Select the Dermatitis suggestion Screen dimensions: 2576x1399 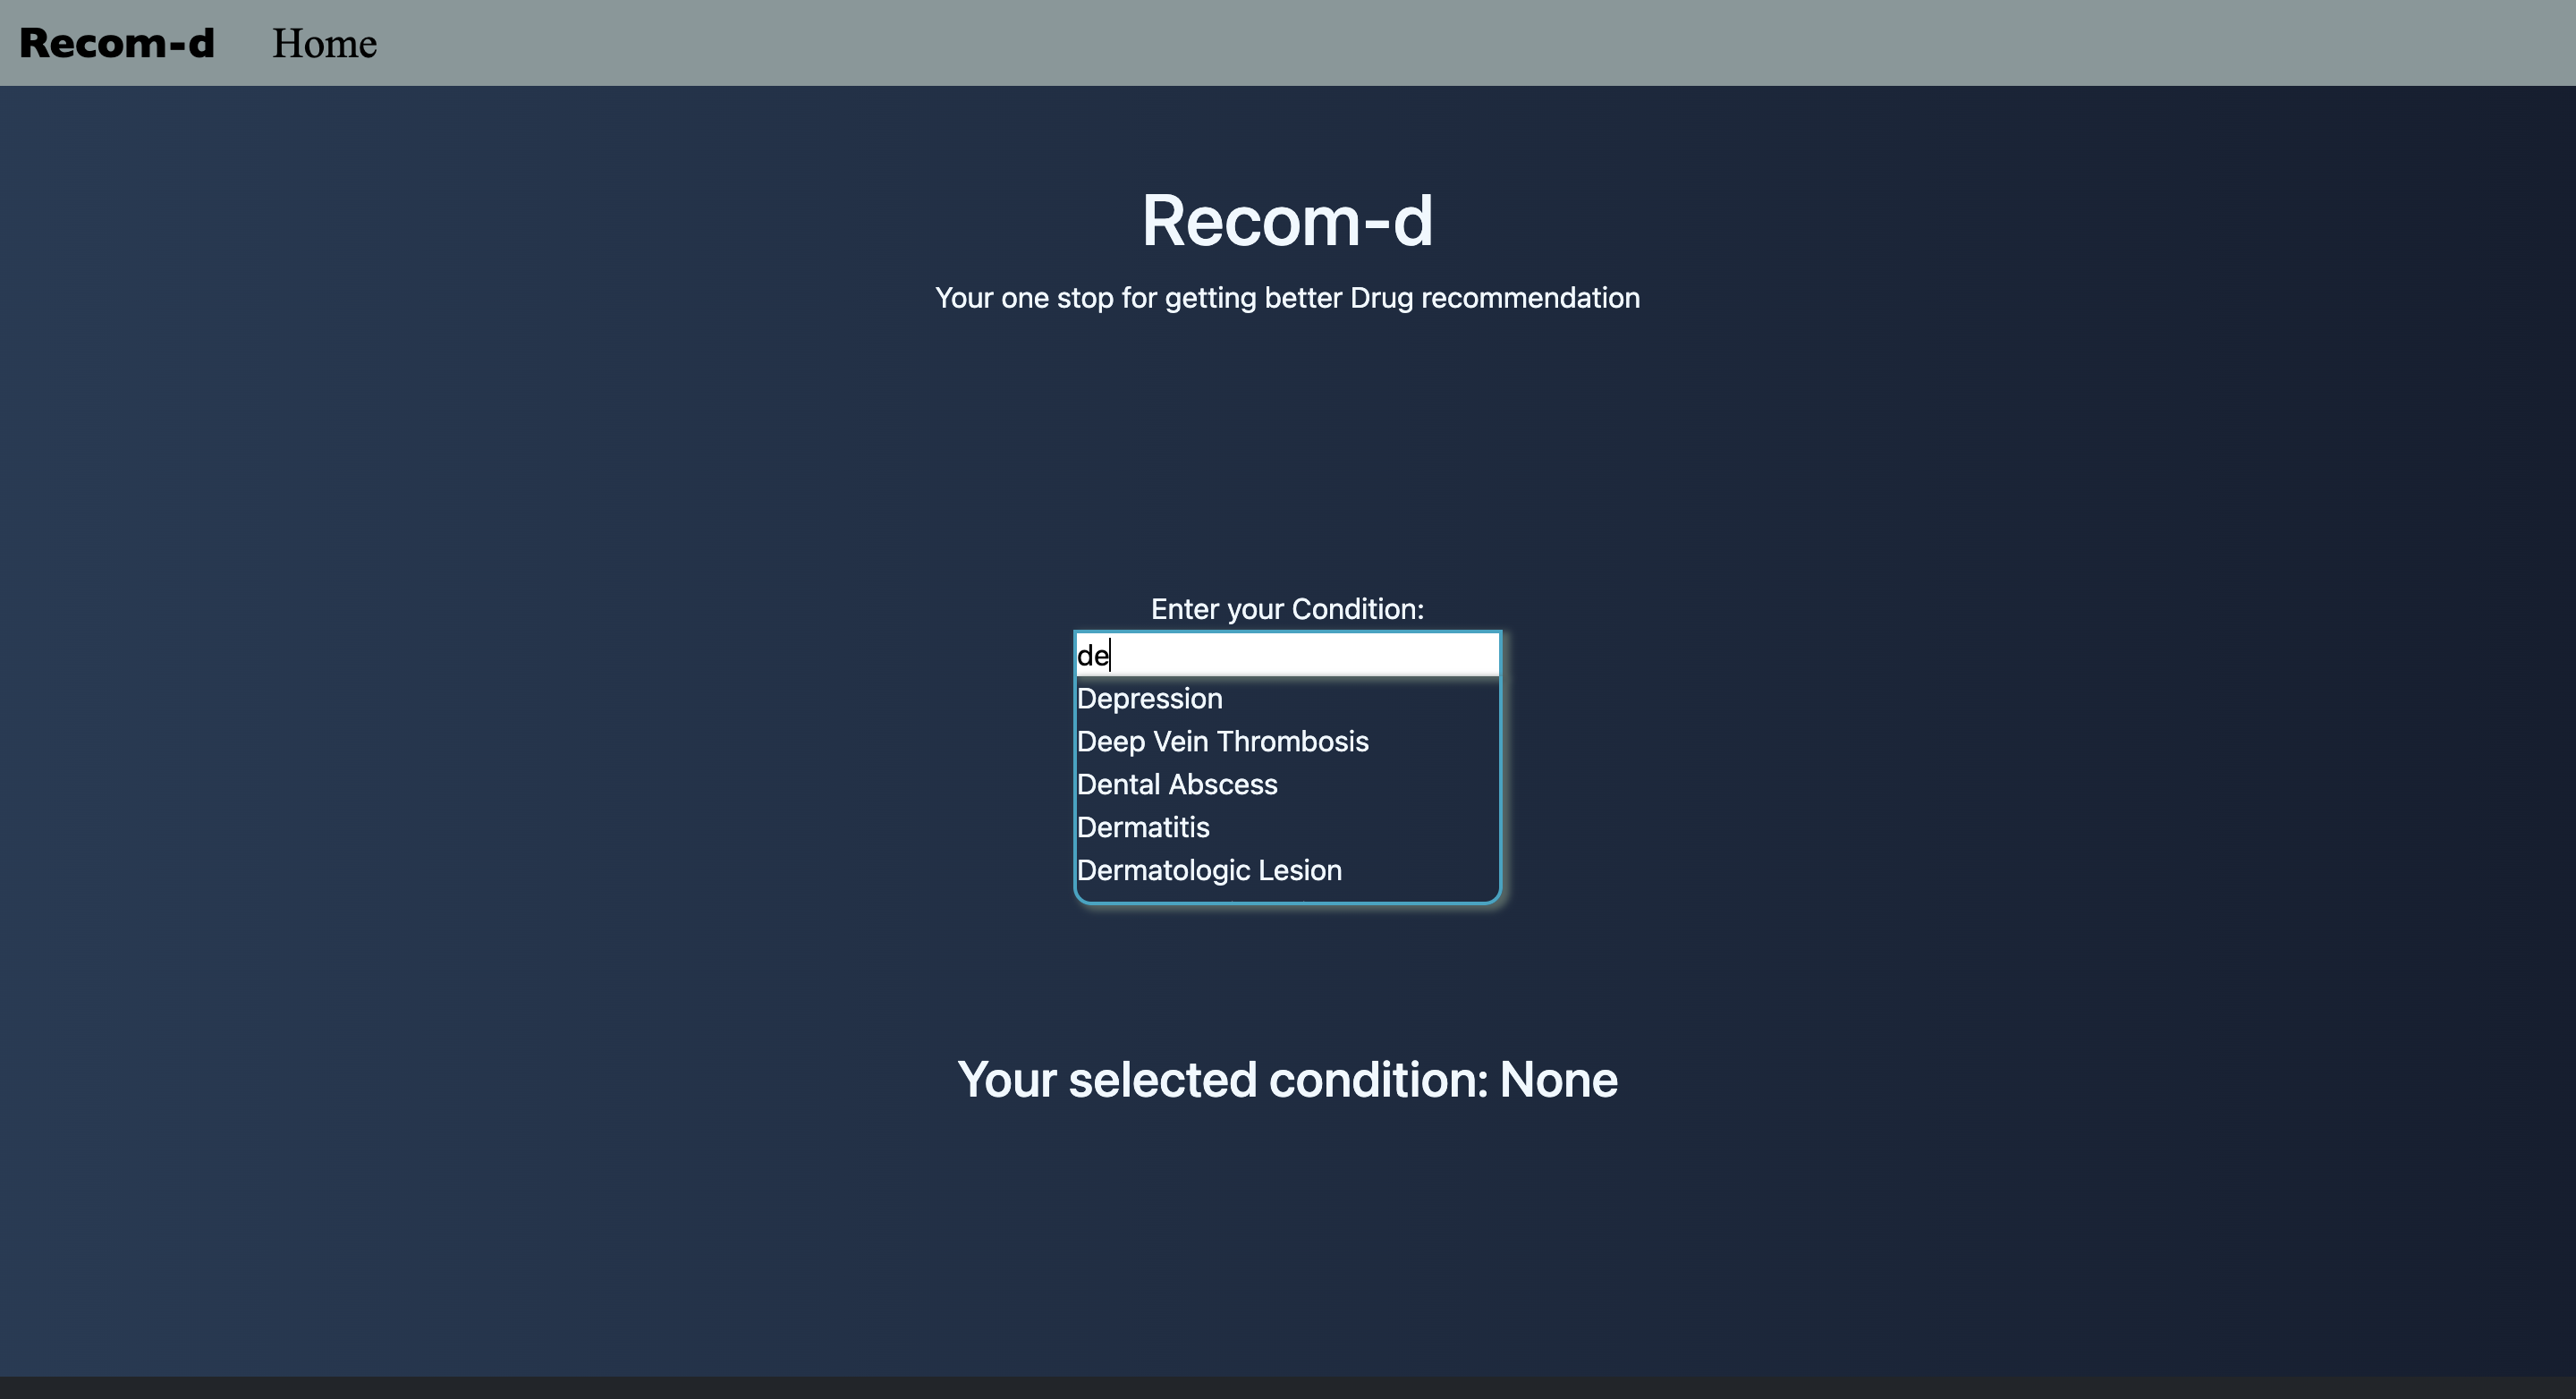[x=1143, y=827]
